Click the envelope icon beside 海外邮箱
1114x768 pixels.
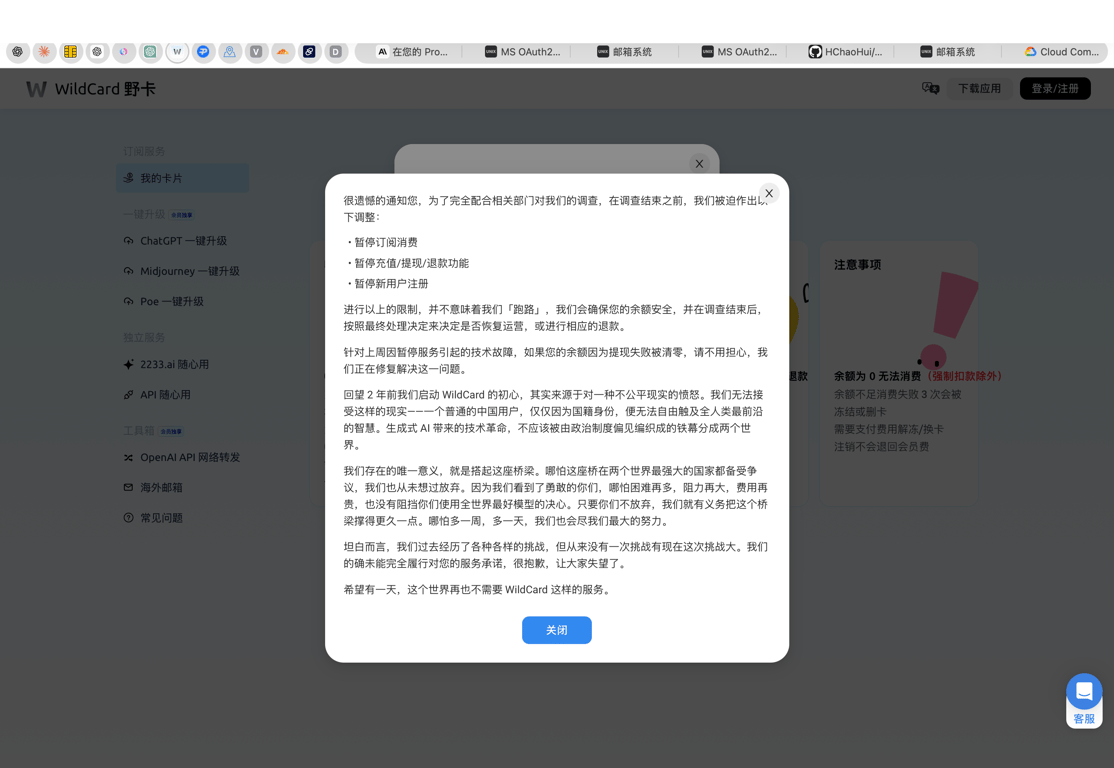tap(129, 487)
